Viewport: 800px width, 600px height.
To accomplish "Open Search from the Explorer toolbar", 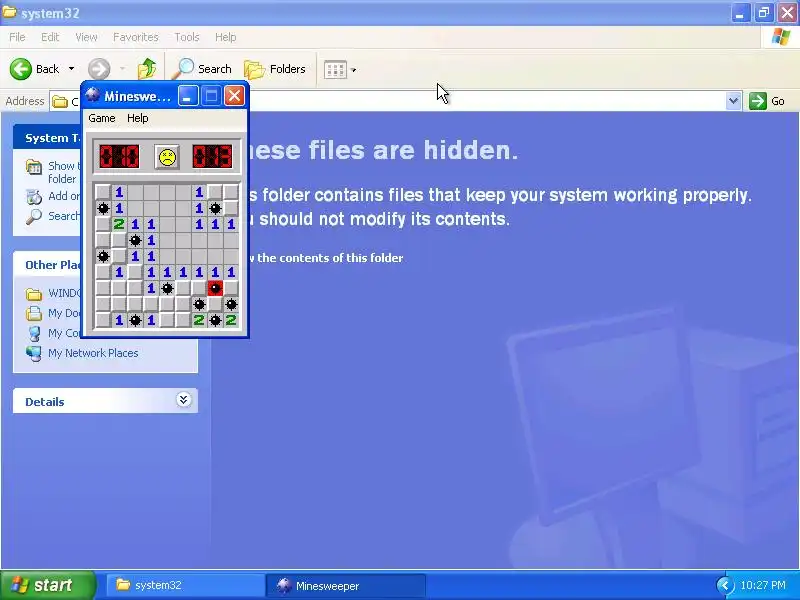I will (203, 69).
